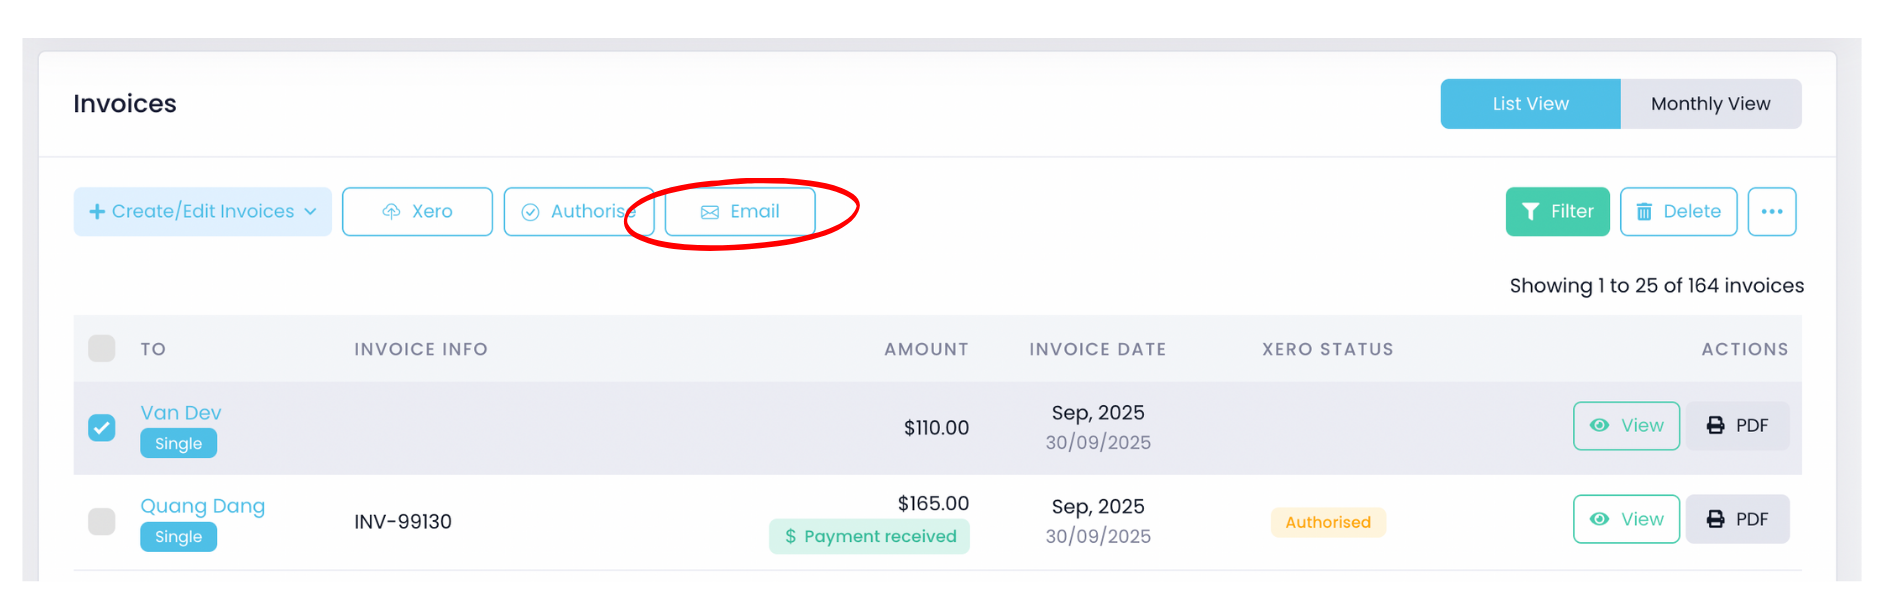The width and height of the screenshot is (1897, 615).
Task: Click the Delete trash button
Action: (x=1678, y=212)
